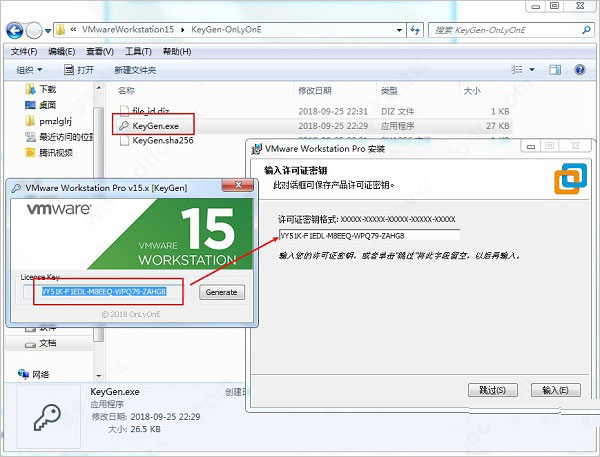Click the navigation pane scrollbar down arrow
This screenshot has height=457, width=600.
99,376
